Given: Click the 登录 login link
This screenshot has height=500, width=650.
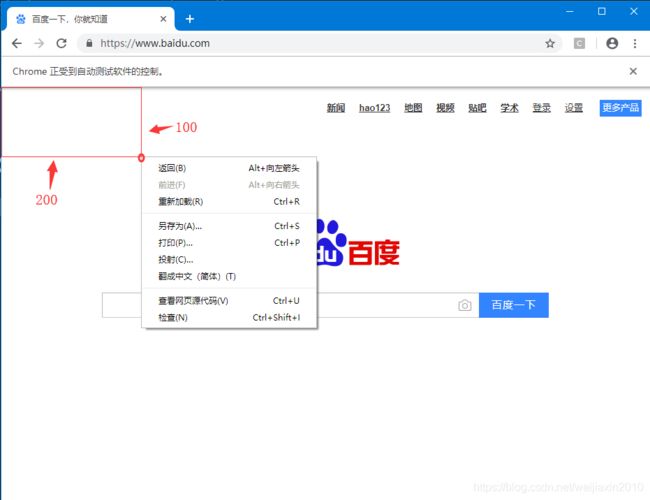Looking at the screenshot, I should click(x=541, y=108).
